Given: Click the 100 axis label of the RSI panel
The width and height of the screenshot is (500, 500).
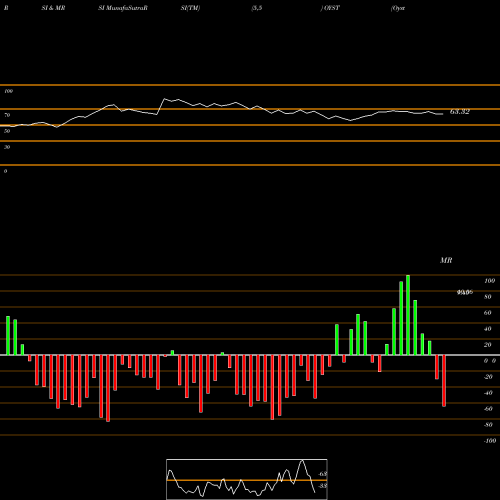Looking at the screenshot, I should pyautogui.click(x=8, y=91).
